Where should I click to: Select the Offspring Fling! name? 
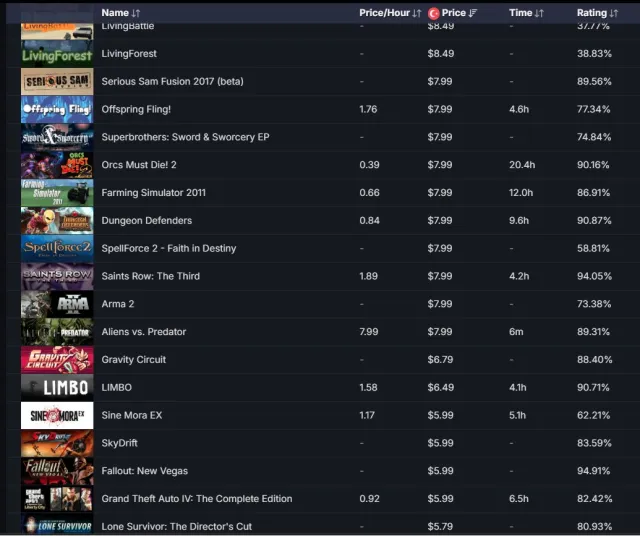[x=136, y=109]
